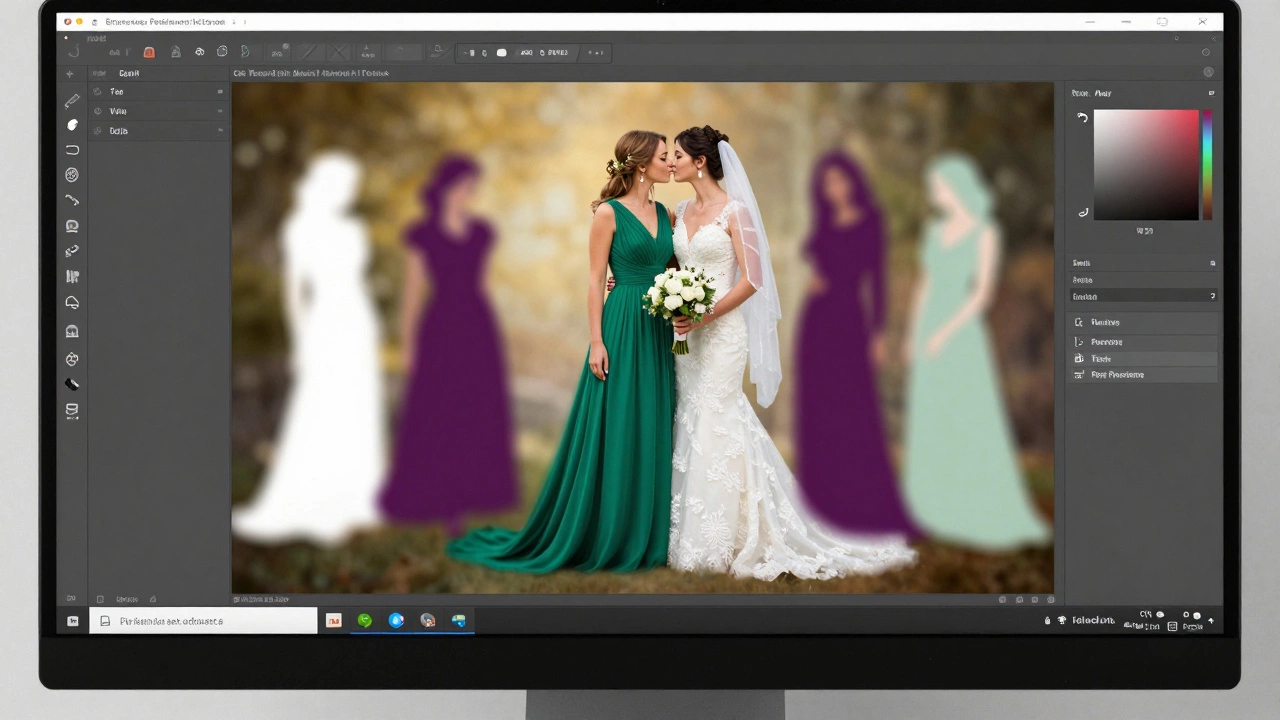The image size is (1280, 720).
Task: Click the orange lock icon in the toolbar
Action: (x=148, y=52)
